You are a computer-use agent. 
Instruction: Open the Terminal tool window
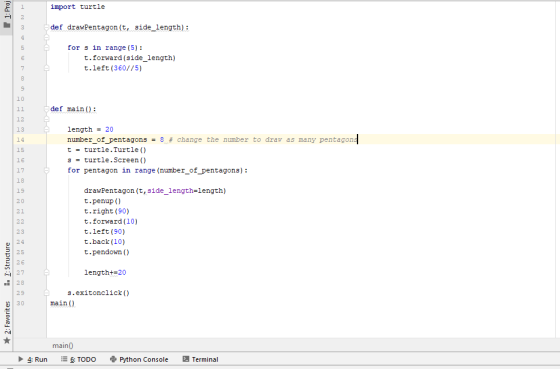tap(200, 359)
